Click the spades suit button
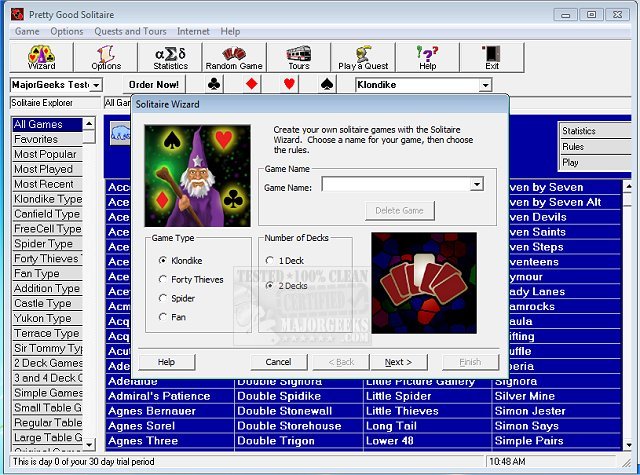The image size is (640, 475). point(327,84)
